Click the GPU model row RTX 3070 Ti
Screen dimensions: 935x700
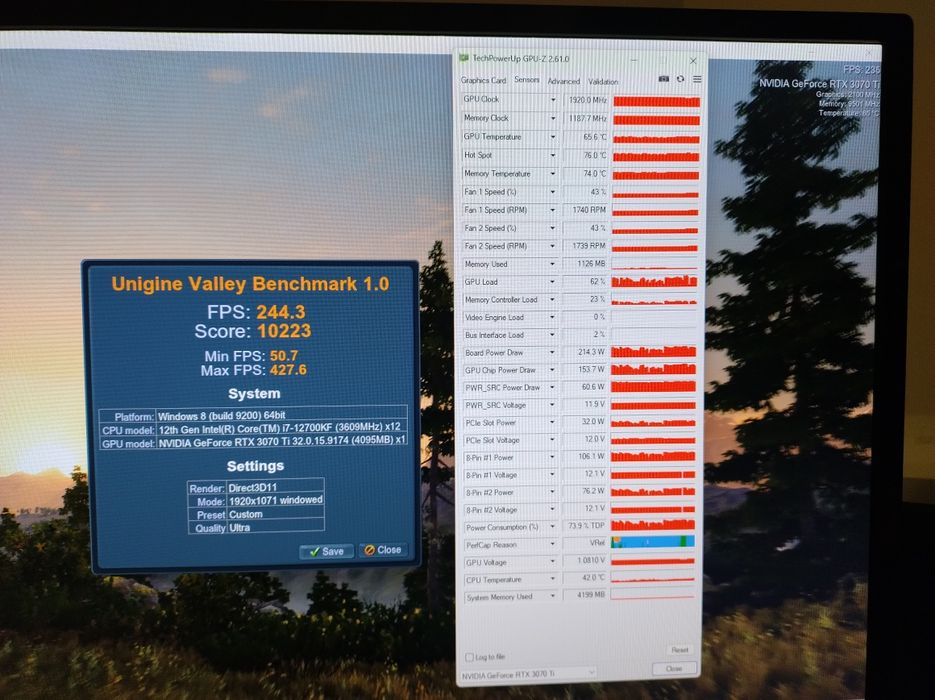click(x=253, y=443)
